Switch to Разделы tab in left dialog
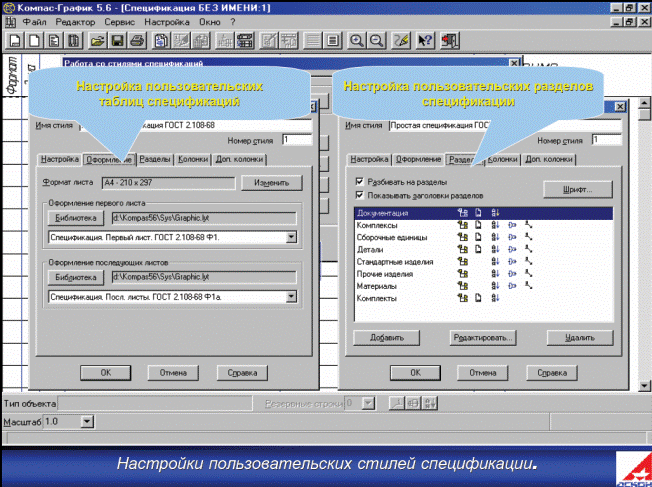This screenshot has width=652, height=487. (155, 159)
